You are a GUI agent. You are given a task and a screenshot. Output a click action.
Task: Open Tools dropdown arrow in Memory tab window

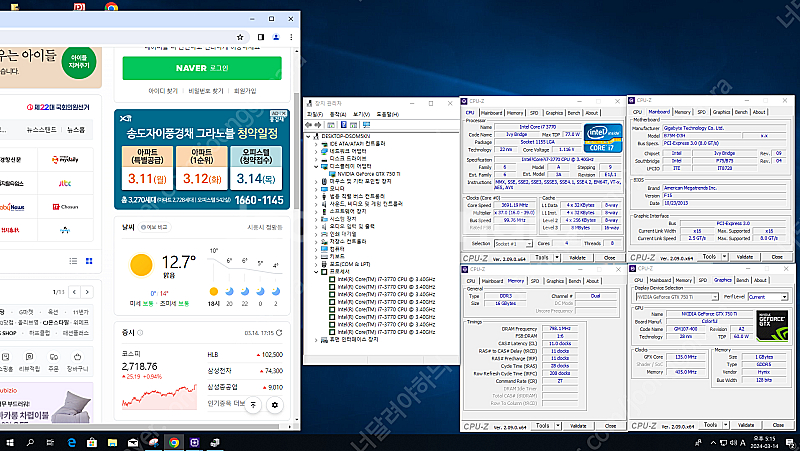pyautogui.click(x=558, y=425)
